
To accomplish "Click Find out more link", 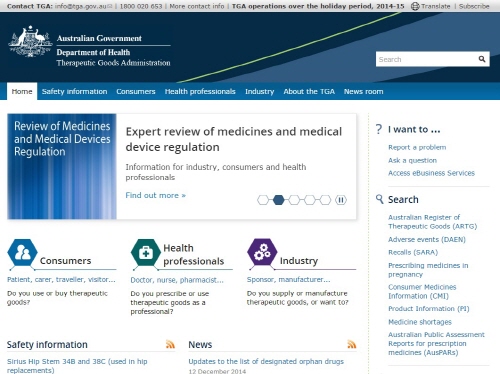I will click(156, 195).
